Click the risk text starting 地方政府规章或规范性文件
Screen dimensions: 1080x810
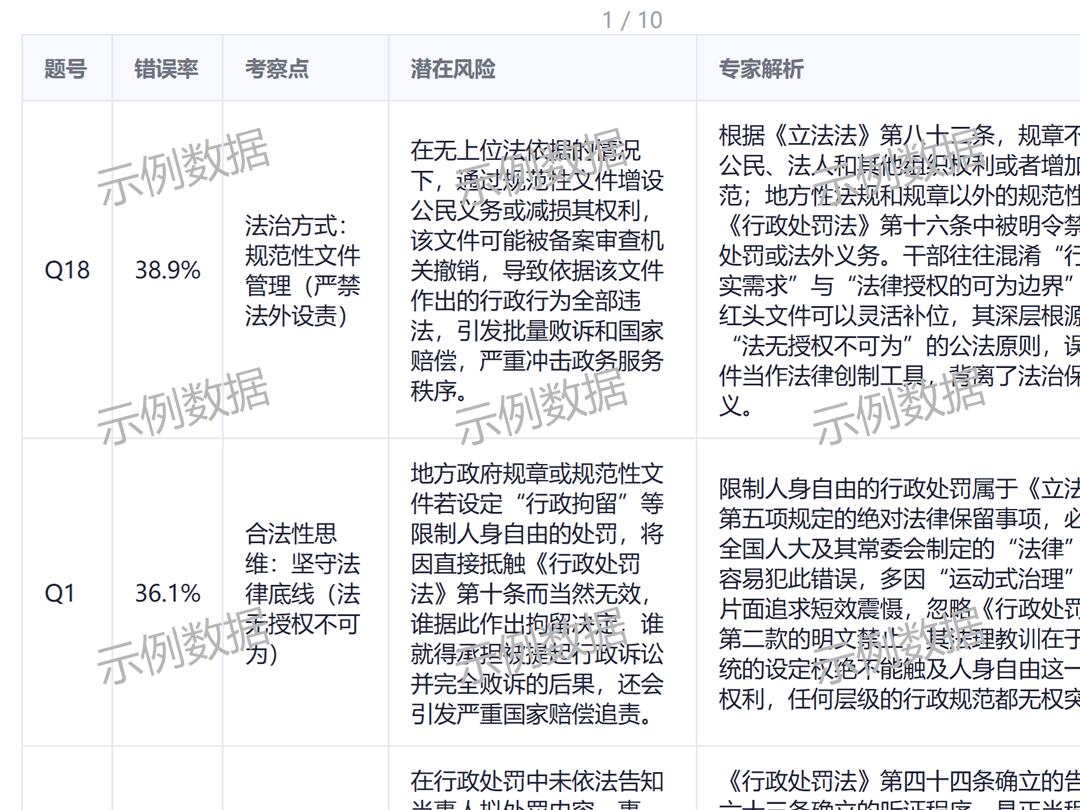click(x=537, y=593)
